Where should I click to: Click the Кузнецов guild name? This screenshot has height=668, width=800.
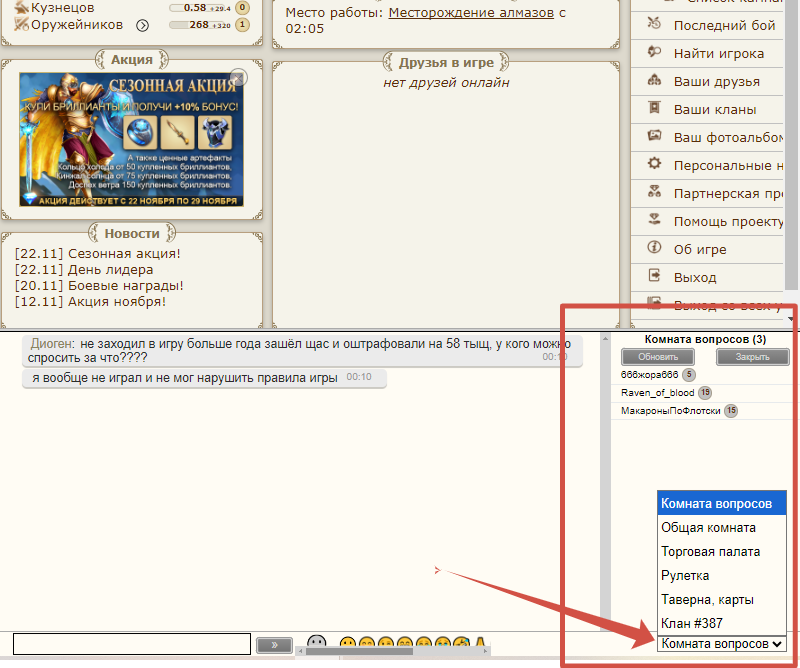click(63, 8)
